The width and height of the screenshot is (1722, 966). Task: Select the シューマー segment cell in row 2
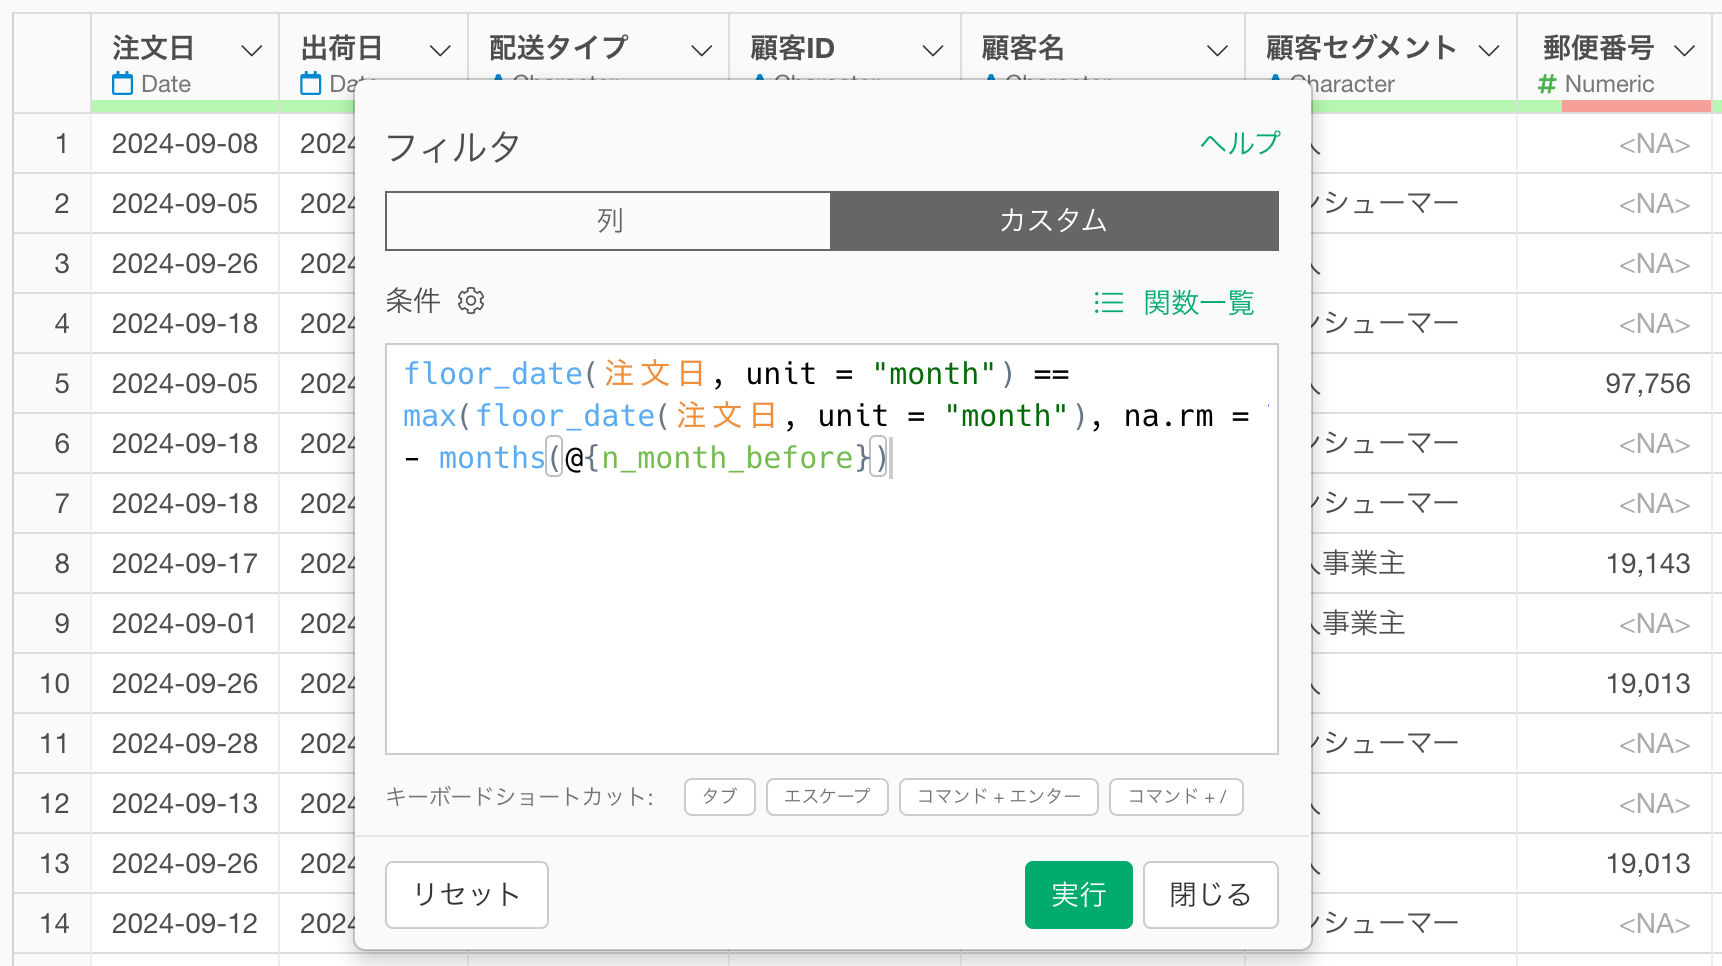tap(1414, 204)
